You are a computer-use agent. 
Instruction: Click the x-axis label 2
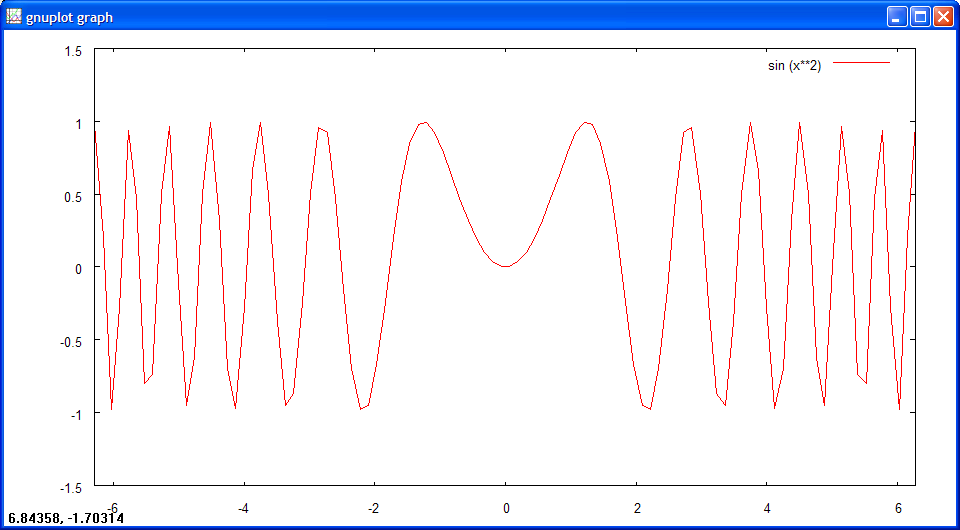click(637, 507)
